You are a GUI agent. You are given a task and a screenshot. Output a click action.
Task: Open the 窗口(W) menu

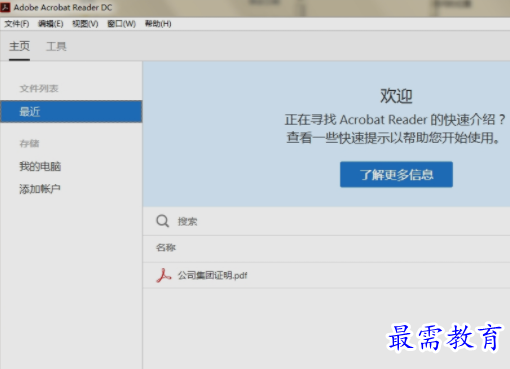121,24
